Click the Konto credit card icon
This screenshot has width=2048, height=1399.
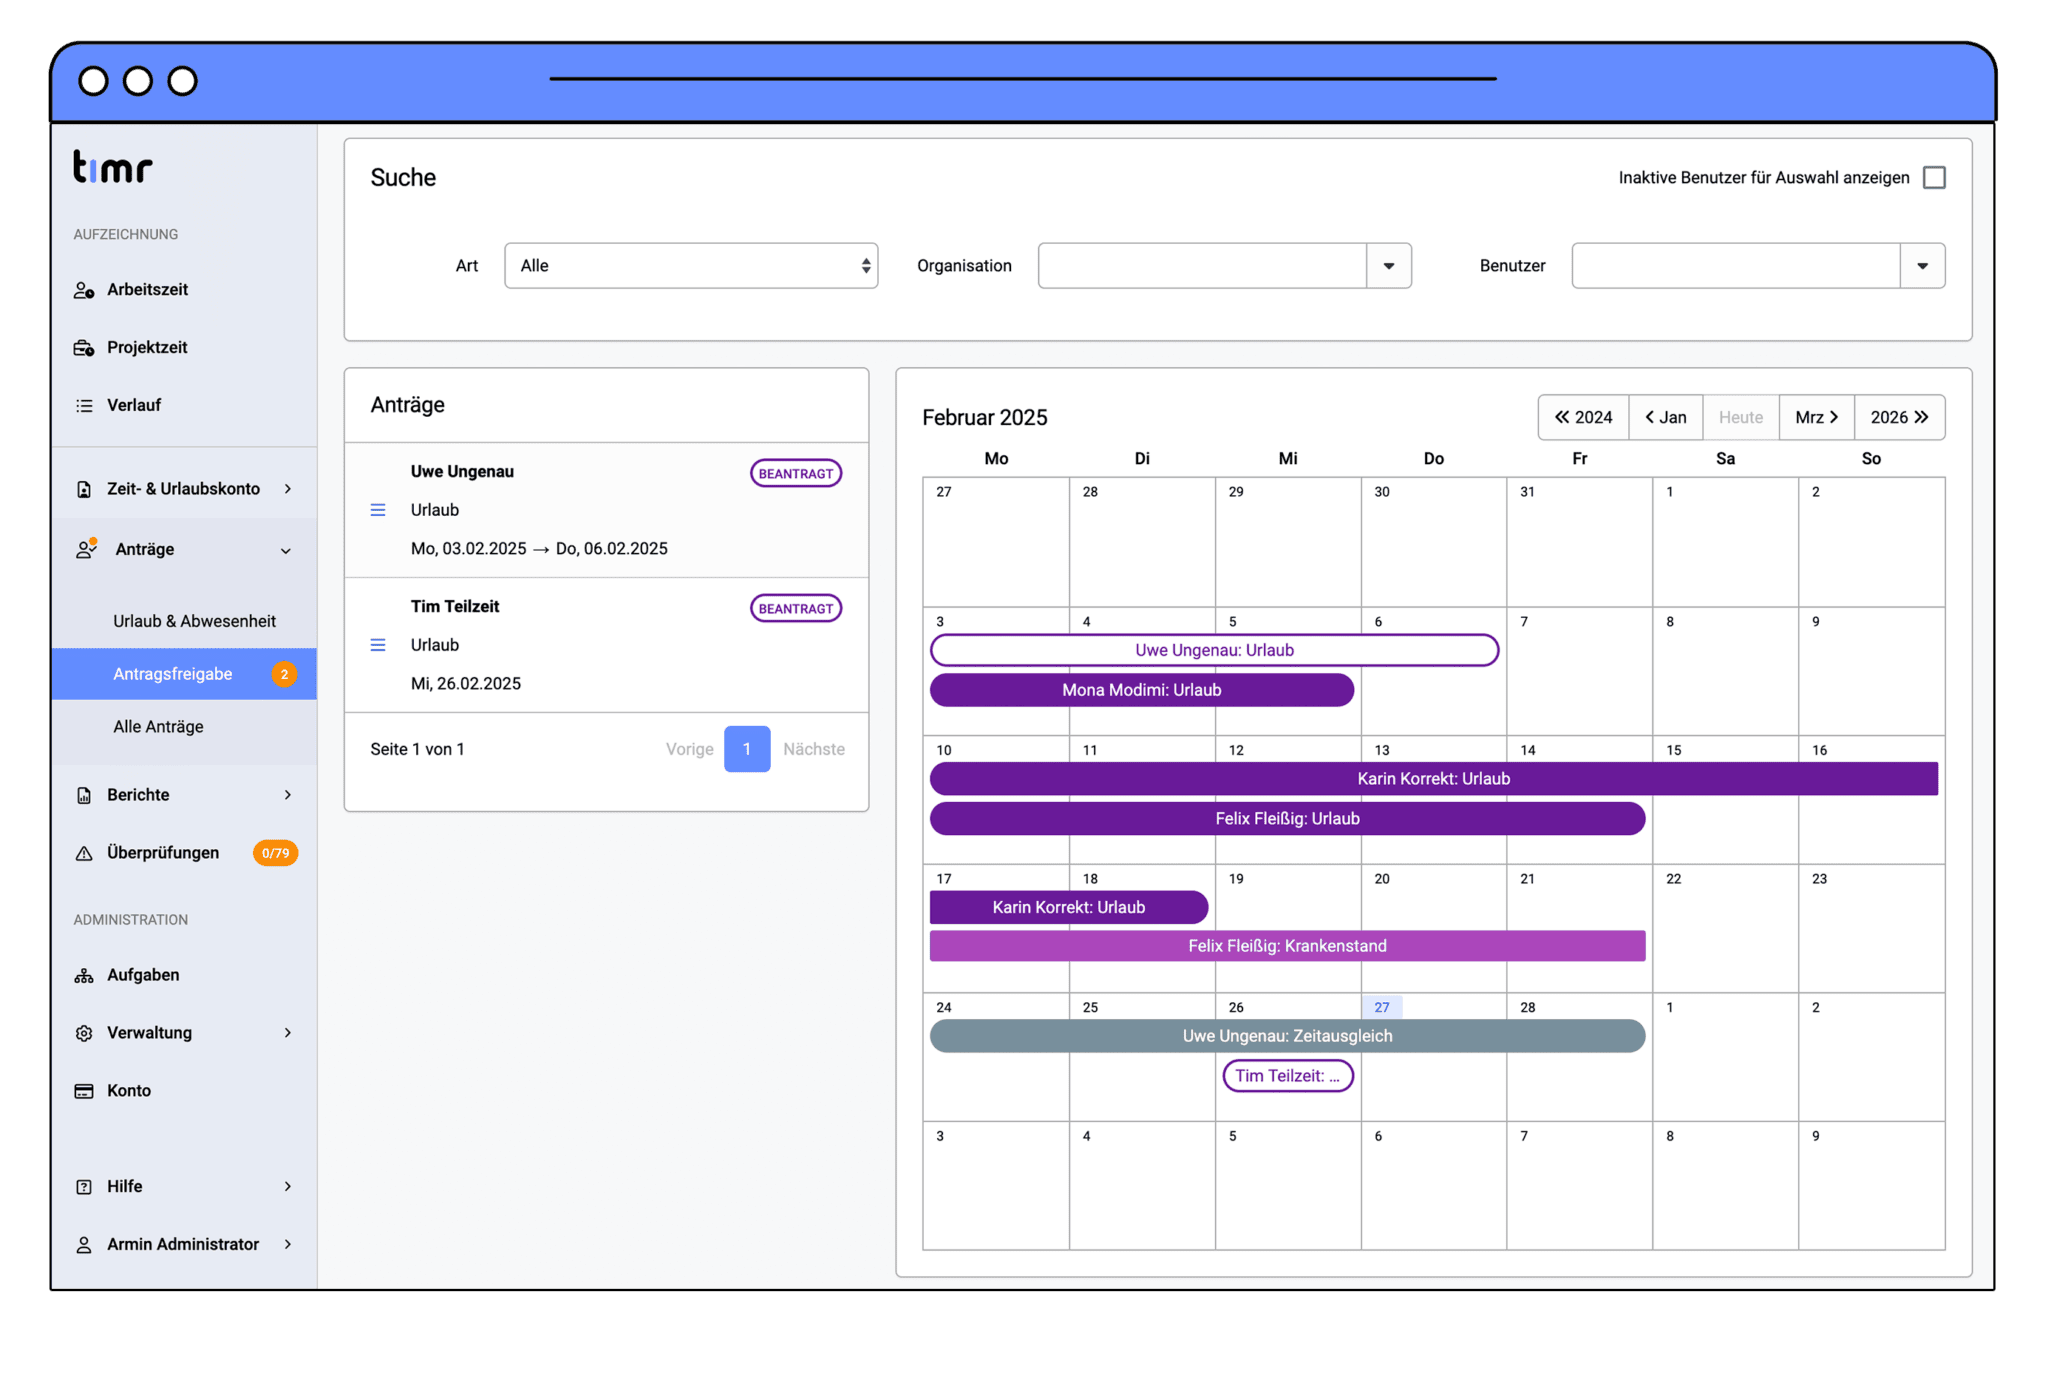pos(84,1091)
